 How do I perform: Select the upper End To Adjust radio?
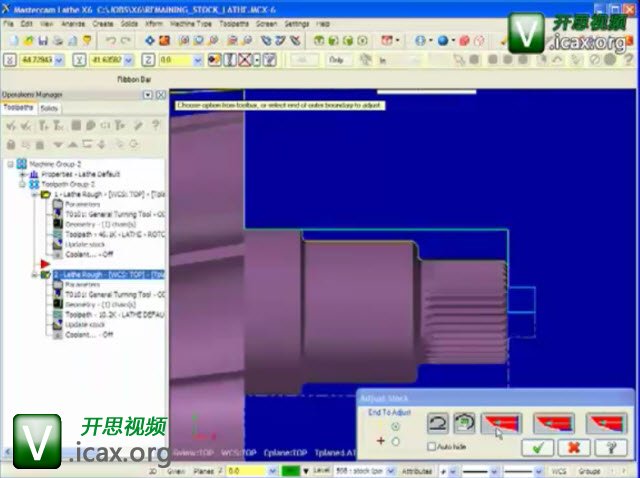click(395, 427)
